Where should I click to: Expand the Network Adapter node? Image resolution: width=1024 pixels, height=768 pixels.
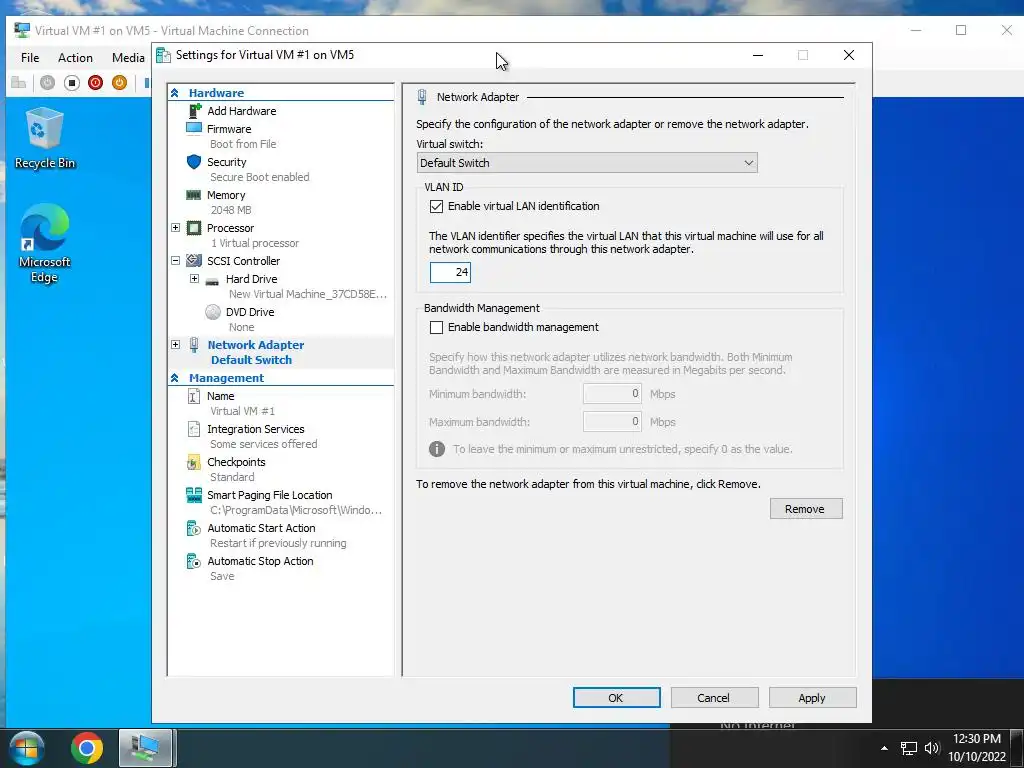click(176, 345)
